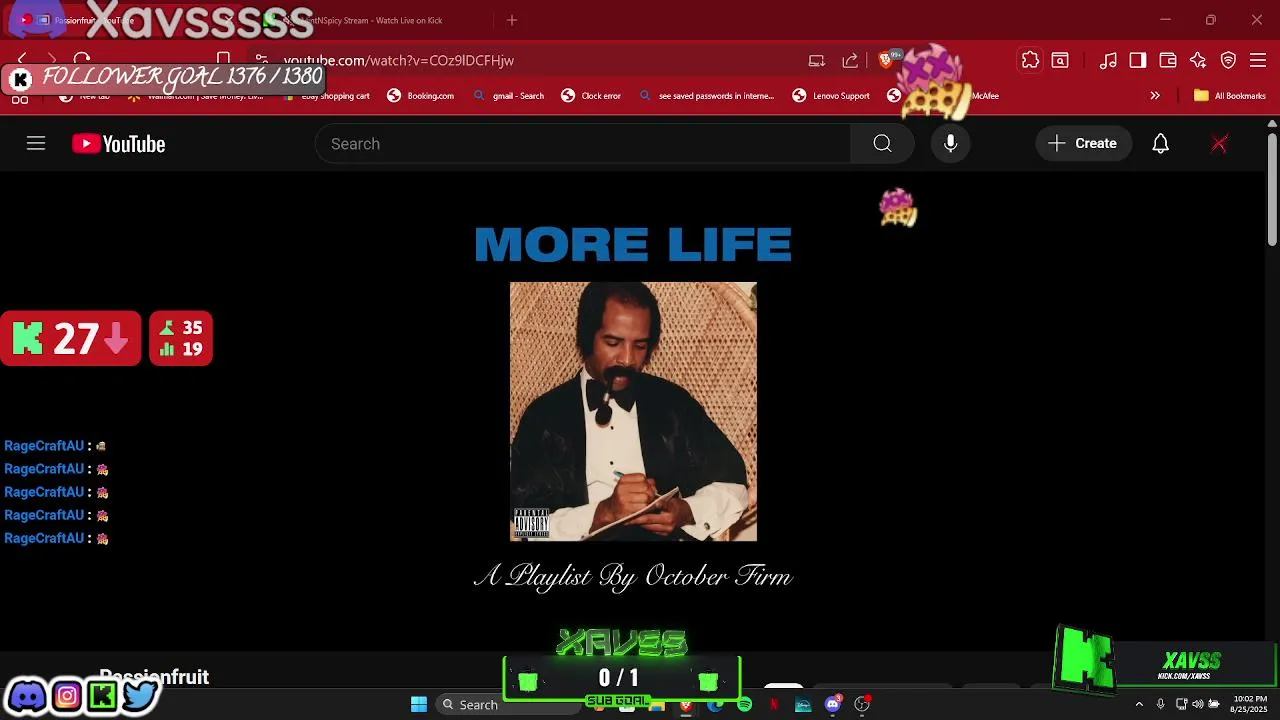The height and width of the screenshot is (720, 1280).
Task: Open the media music note control
Action: [x=1108, y=60]
